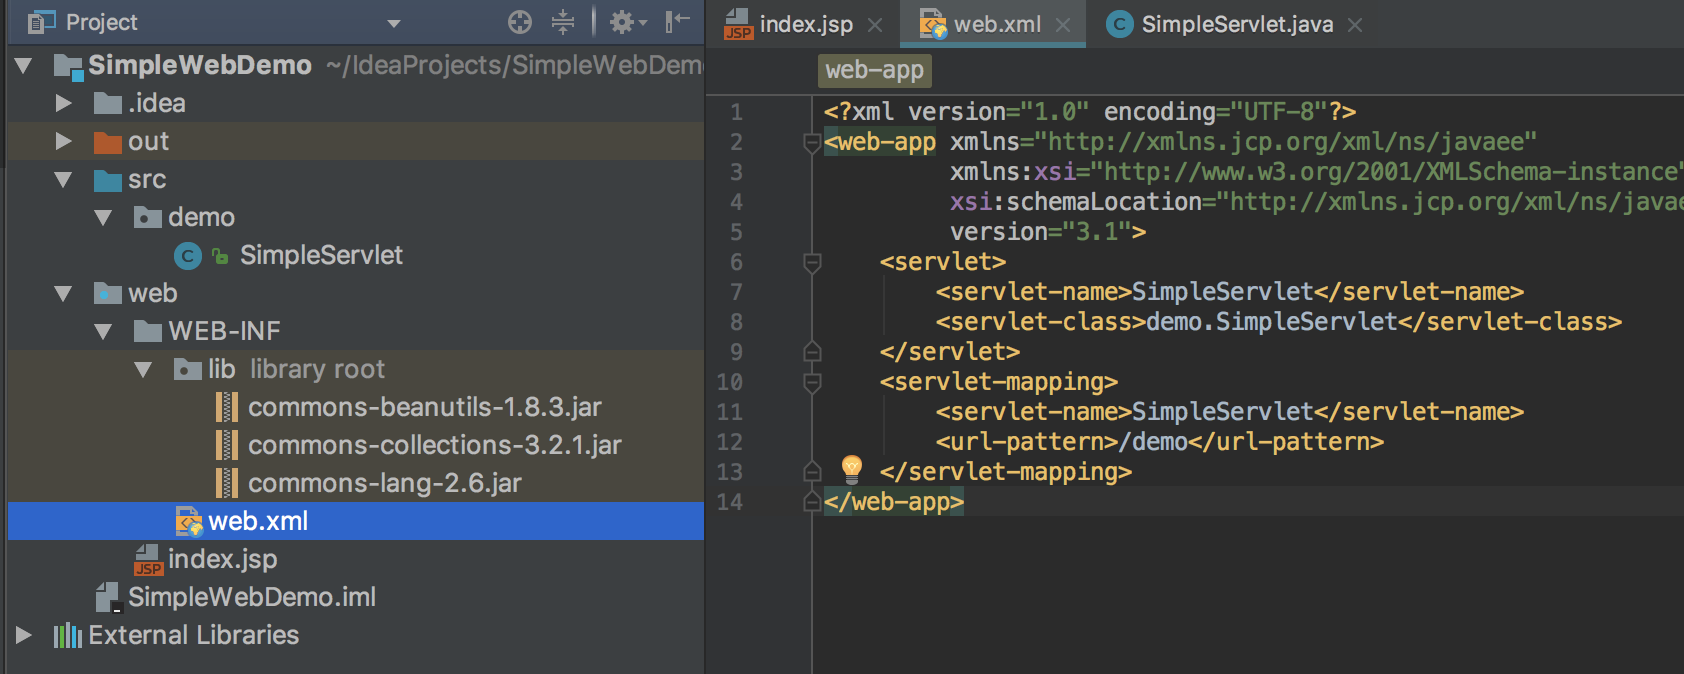
Task: Collapse the SimpleWebDemo project root
Action: point(24,66)
